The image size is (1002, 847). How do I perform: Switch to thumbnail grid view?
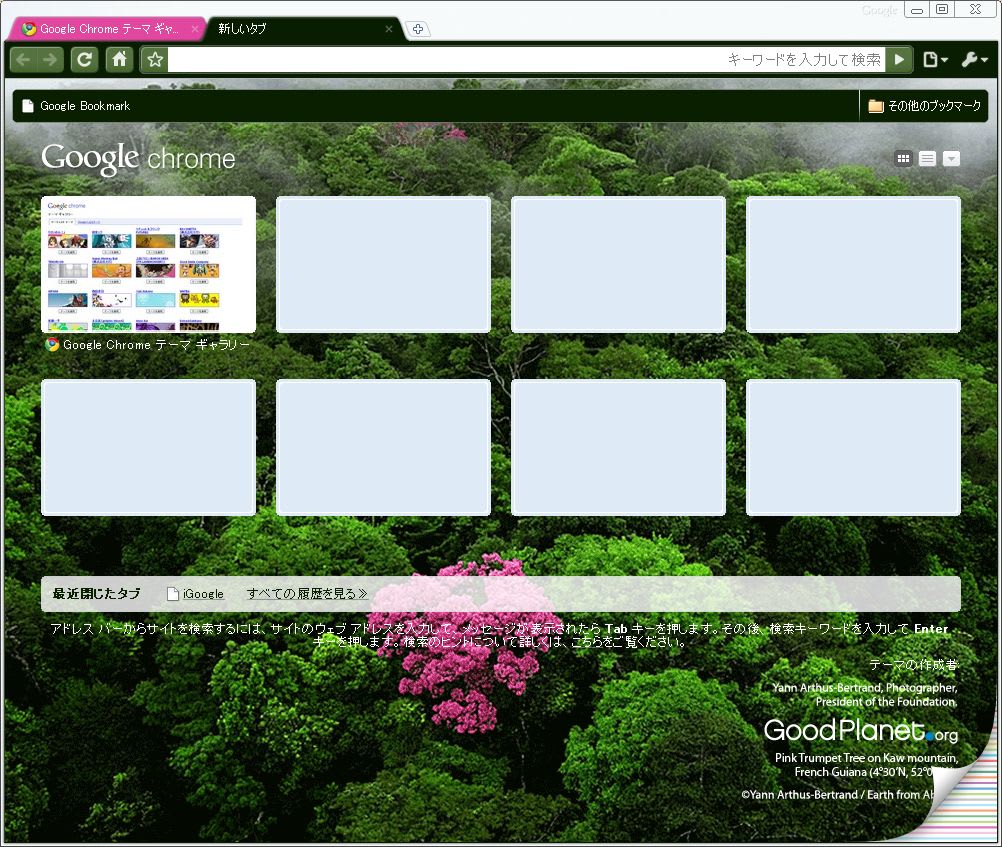tap(903, 158)
